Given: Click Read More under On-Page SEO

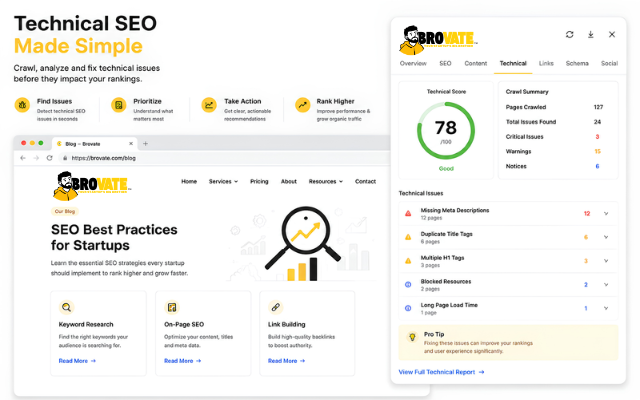Looking at the screenshot, I should coord(182,361).
